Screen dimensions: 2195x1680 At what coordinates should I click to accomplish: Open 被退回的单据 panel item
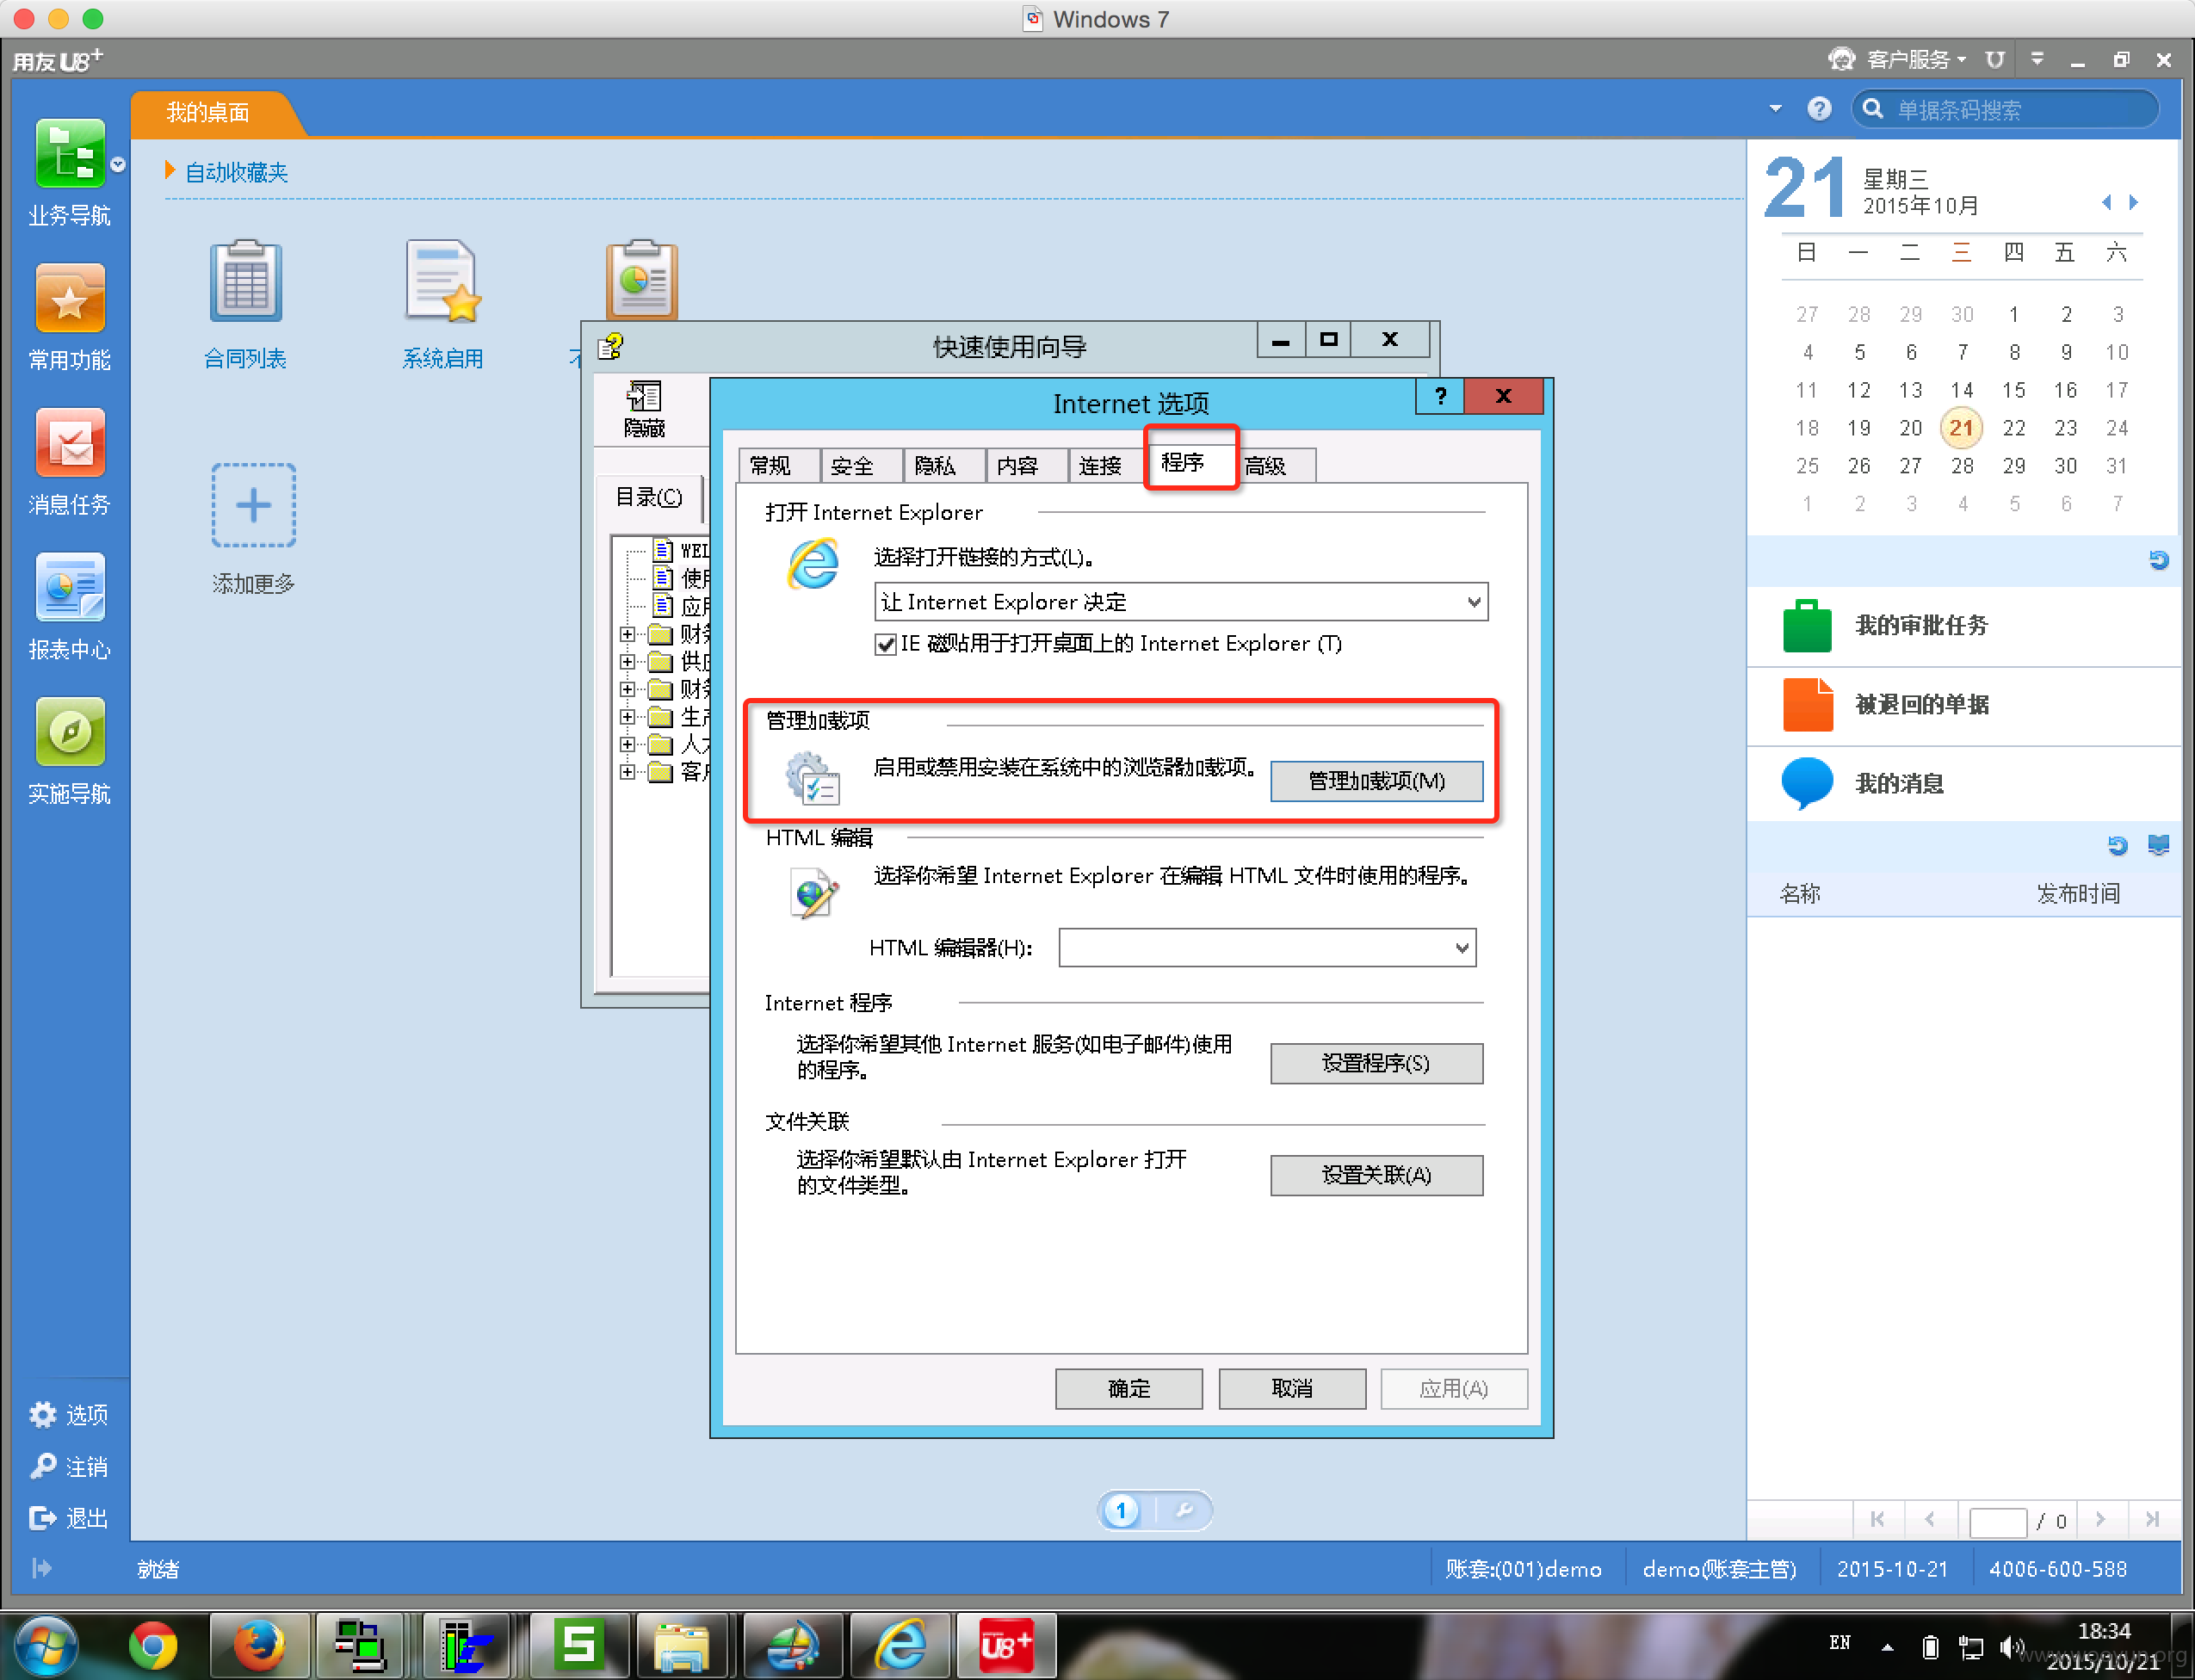[1963, 704]
